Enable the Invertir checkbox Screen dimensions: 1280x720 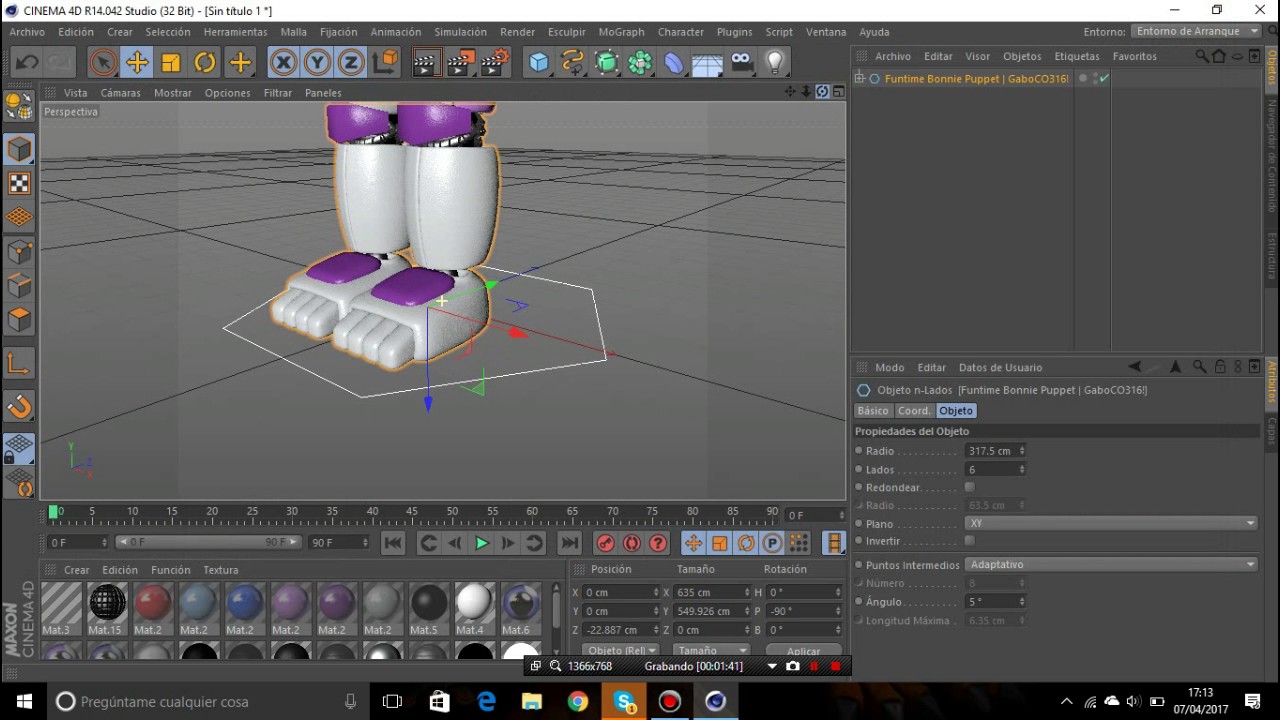969,541
